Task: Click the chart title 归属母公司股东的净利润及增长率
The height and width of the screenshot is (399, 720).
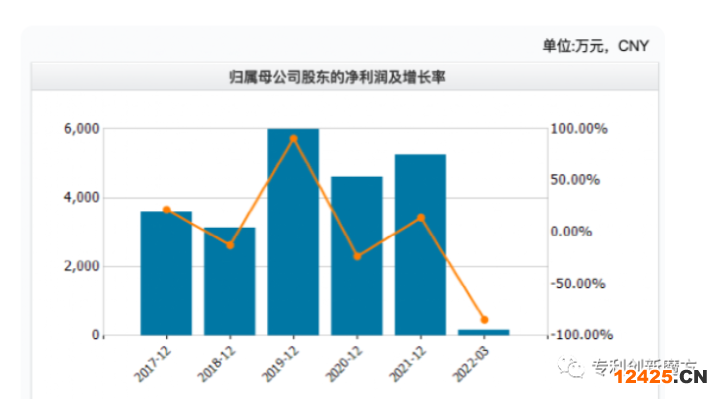Action: 337,77
